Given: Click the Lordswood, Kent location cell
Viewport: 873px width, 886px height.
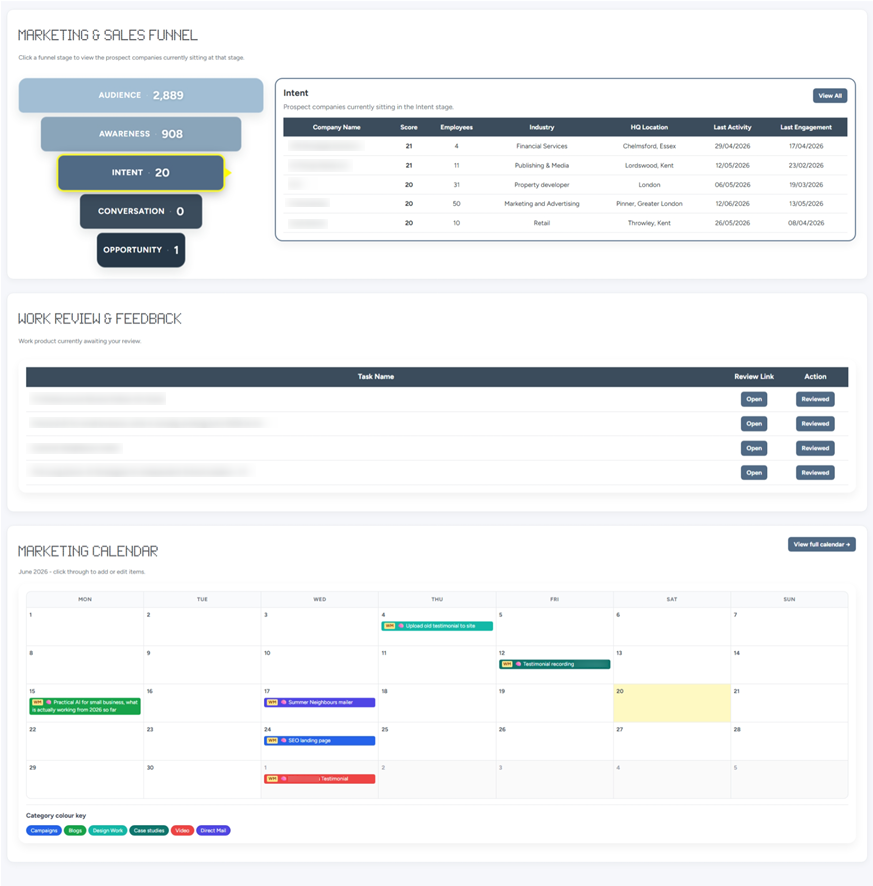Looking at the screenshot, I should point(649,166).
